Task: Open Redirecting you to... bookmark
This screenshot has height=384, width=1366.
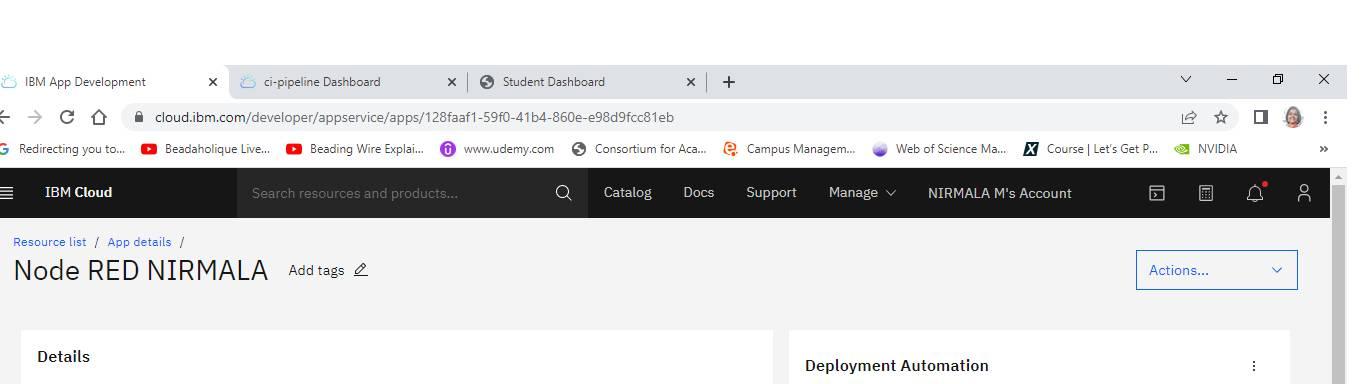Action: 62,149
